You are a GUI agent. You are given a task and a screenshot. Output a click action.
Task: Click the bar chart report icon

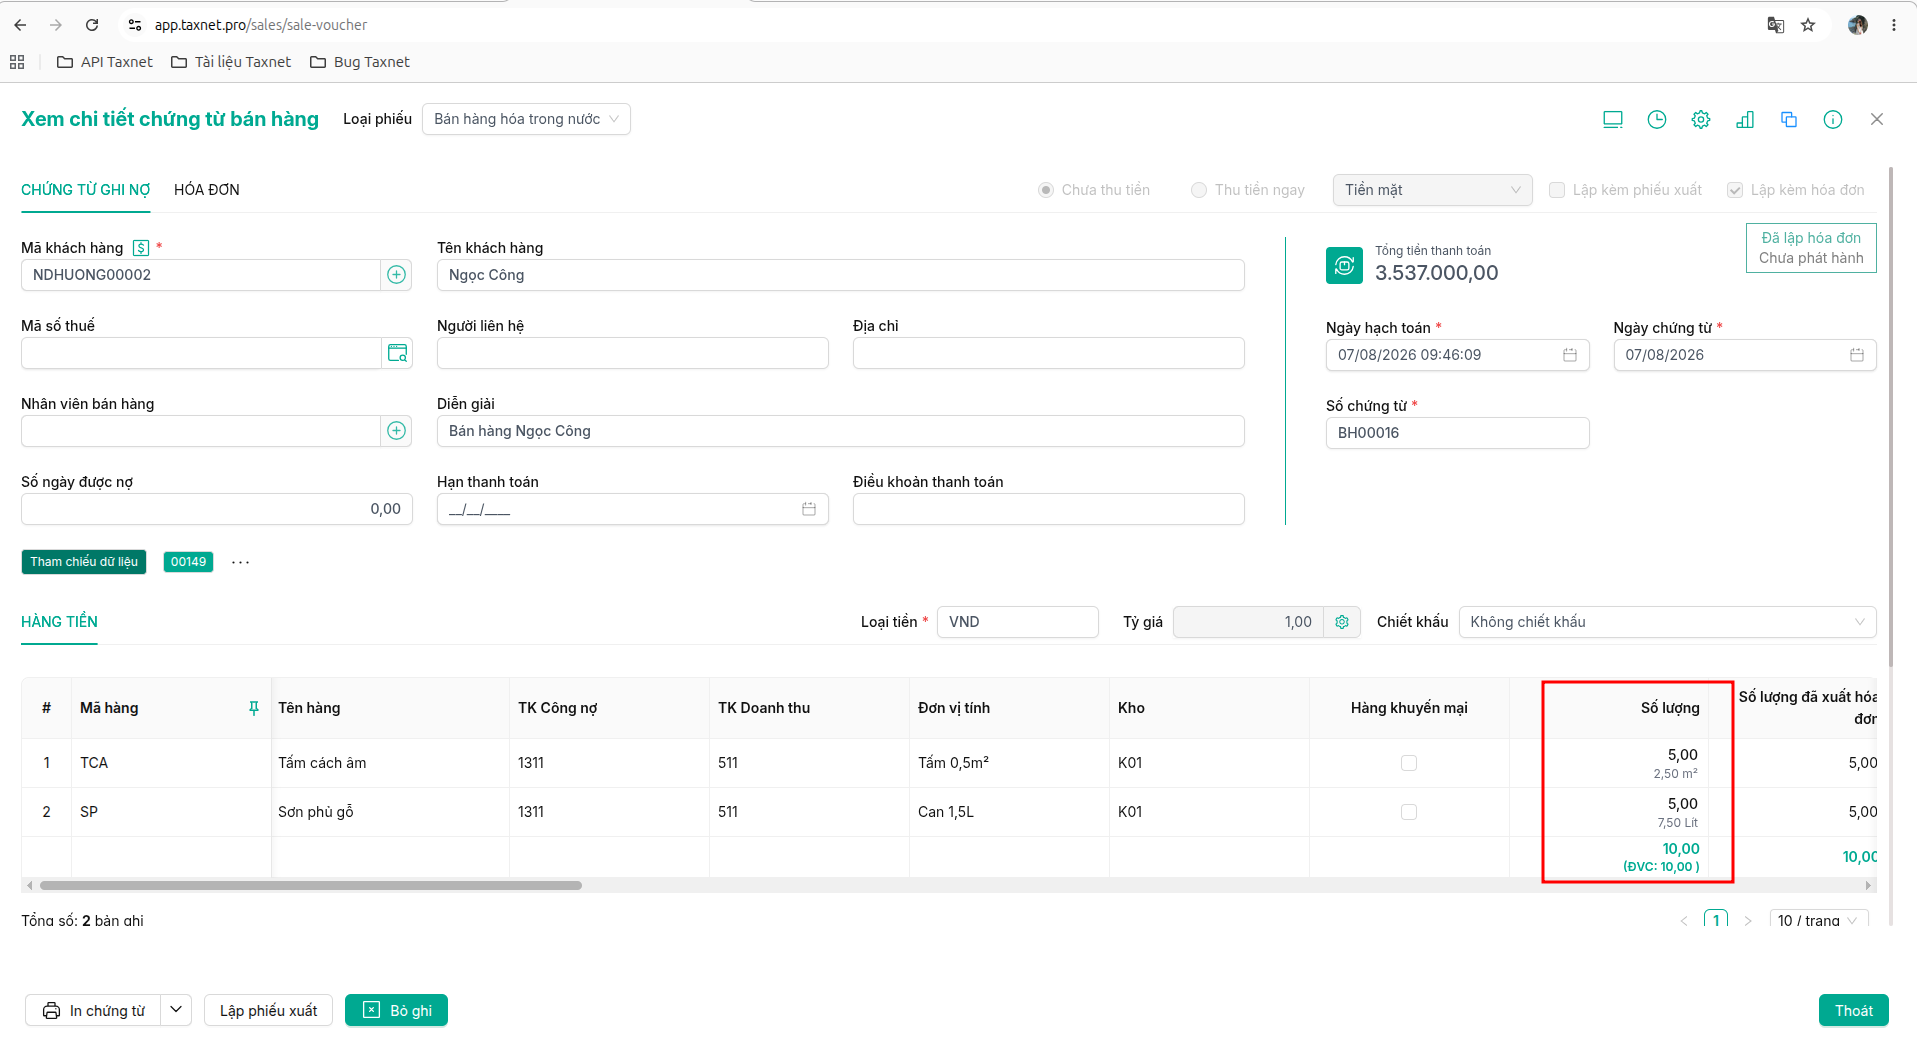point(1745,120)
